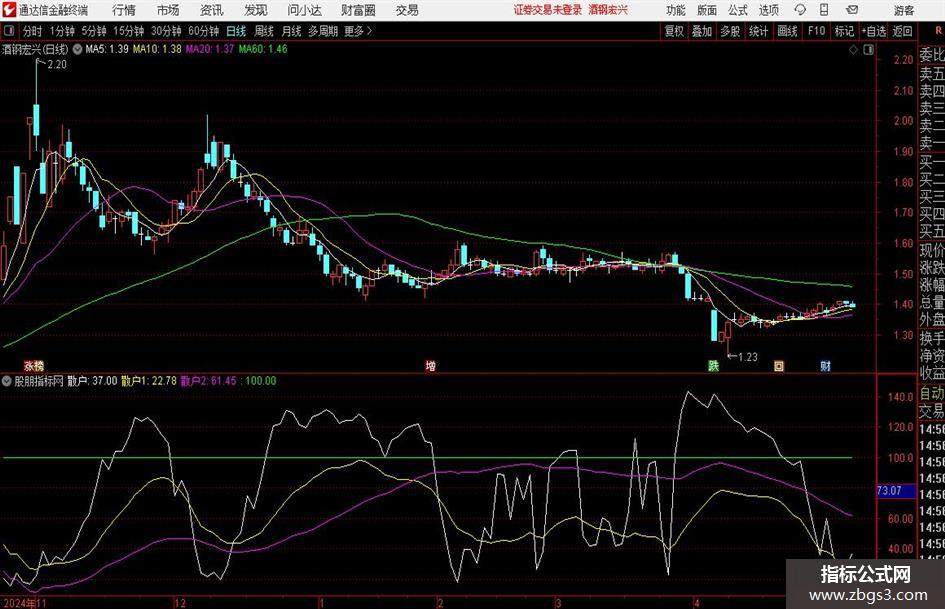Screen dimensions: 945x609
Task: Click the 复权 button
Action: coord(674,31)
